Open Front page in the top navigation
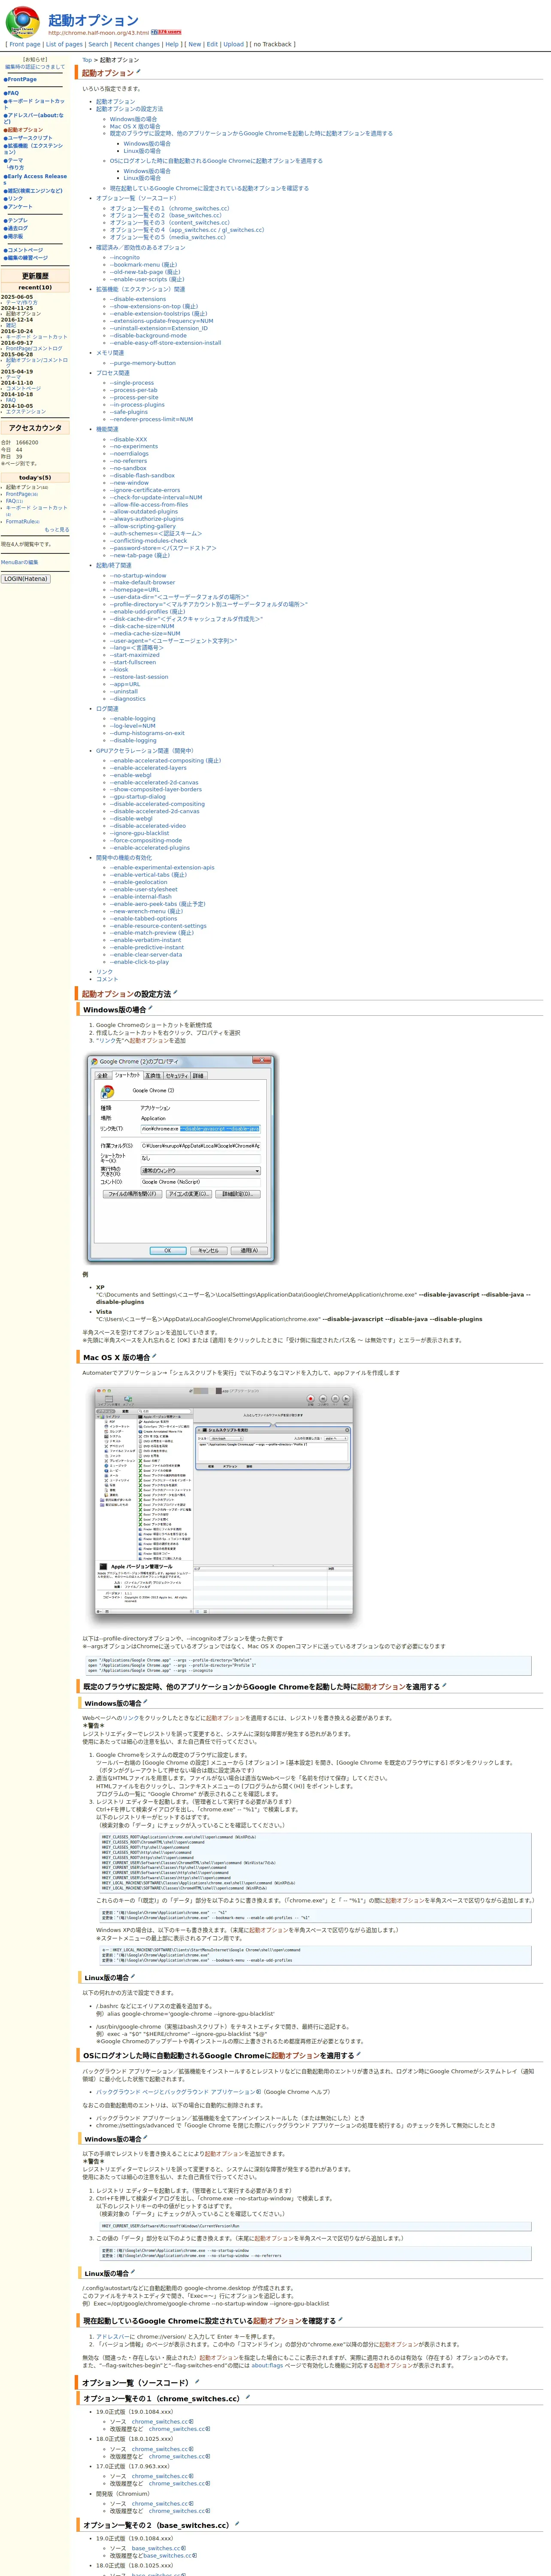The height and width of the screenshot is (2576, 551). [x=25, y=44]
